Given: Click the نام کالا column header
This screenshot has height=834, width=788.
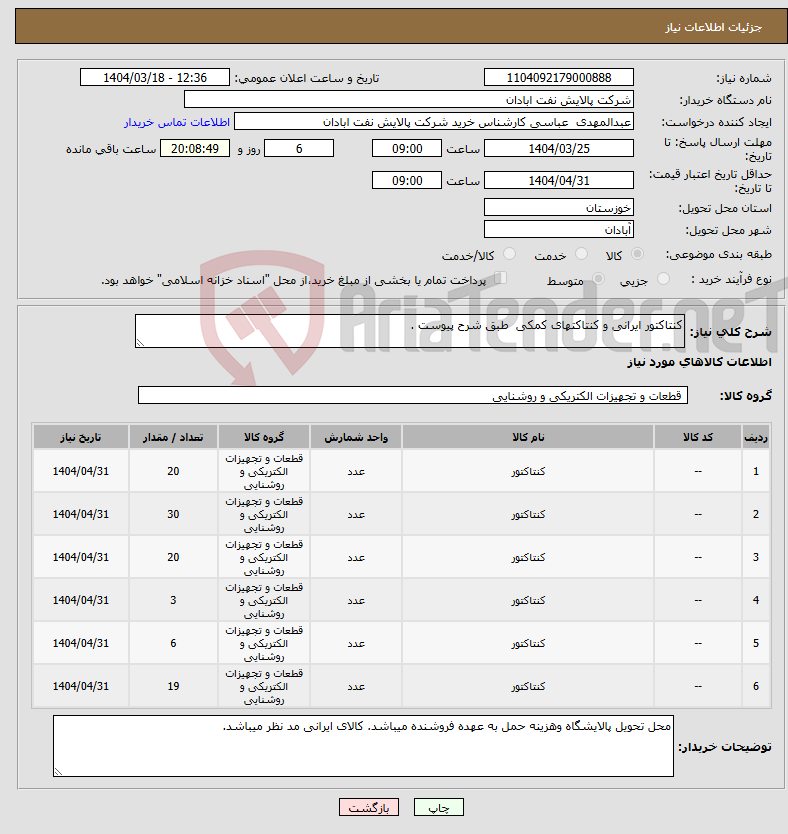Looking at the screenshot, I should coord(528,437).
